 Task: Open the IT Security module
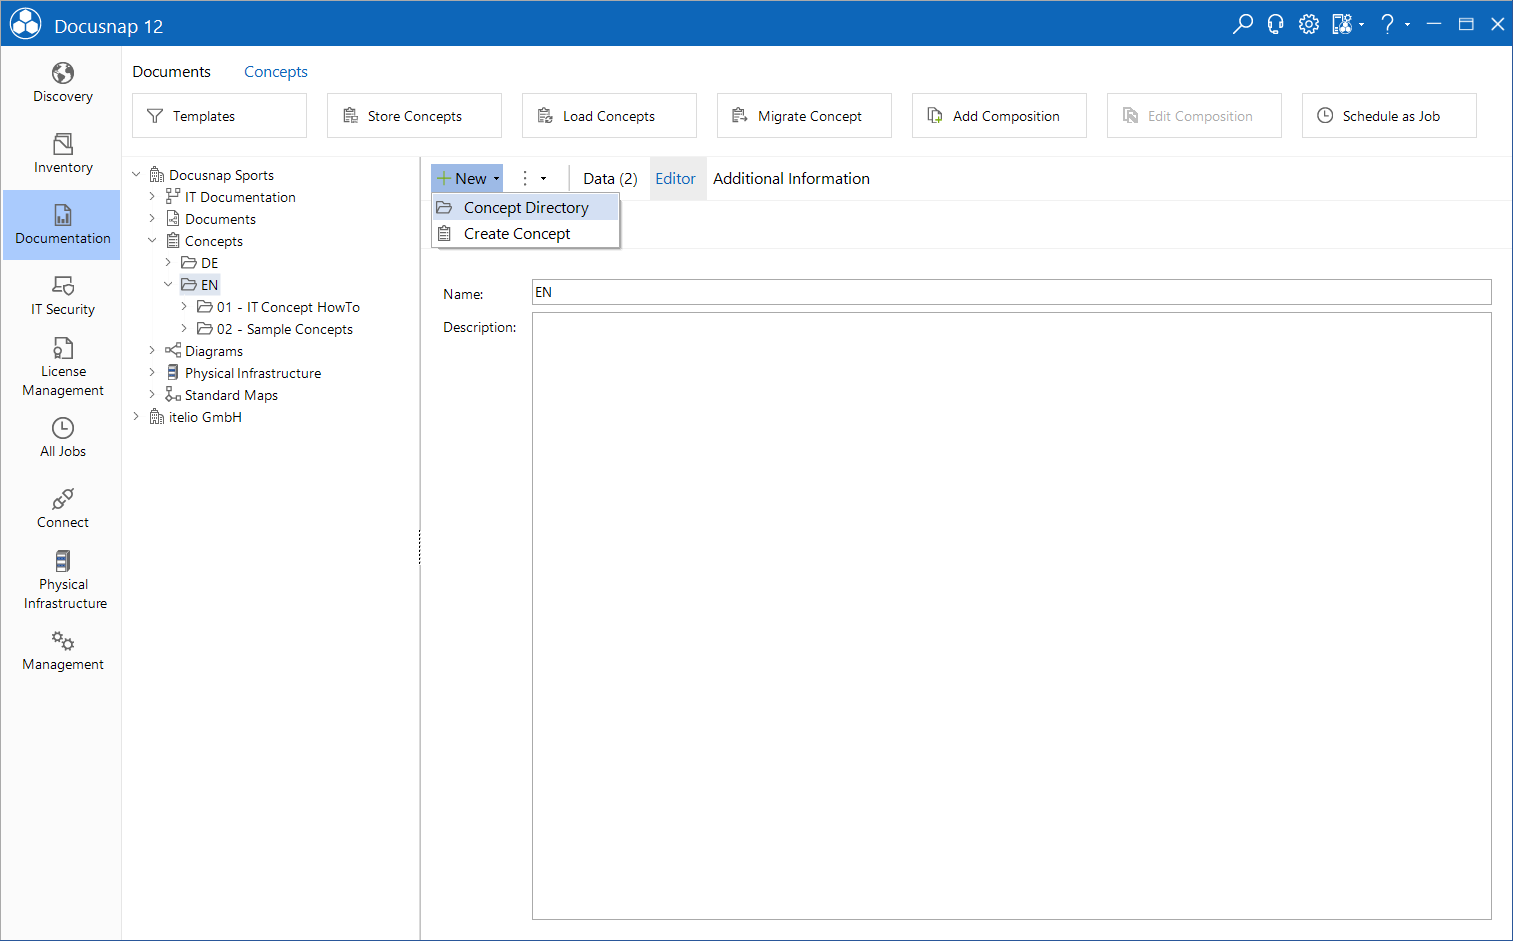tap(62, 296)
